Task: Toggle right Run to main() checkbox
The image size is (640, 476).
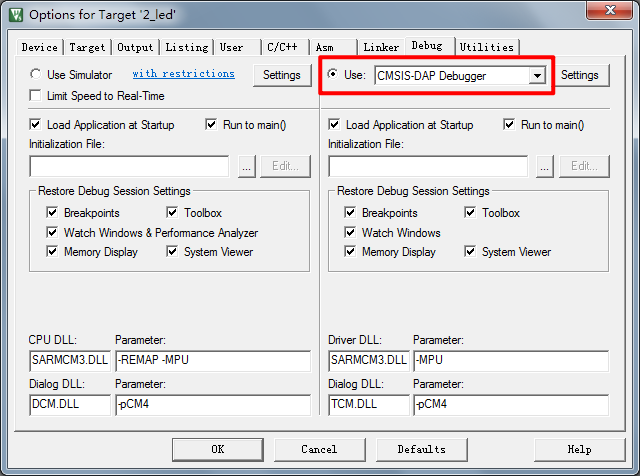Action: coord(510,125)
